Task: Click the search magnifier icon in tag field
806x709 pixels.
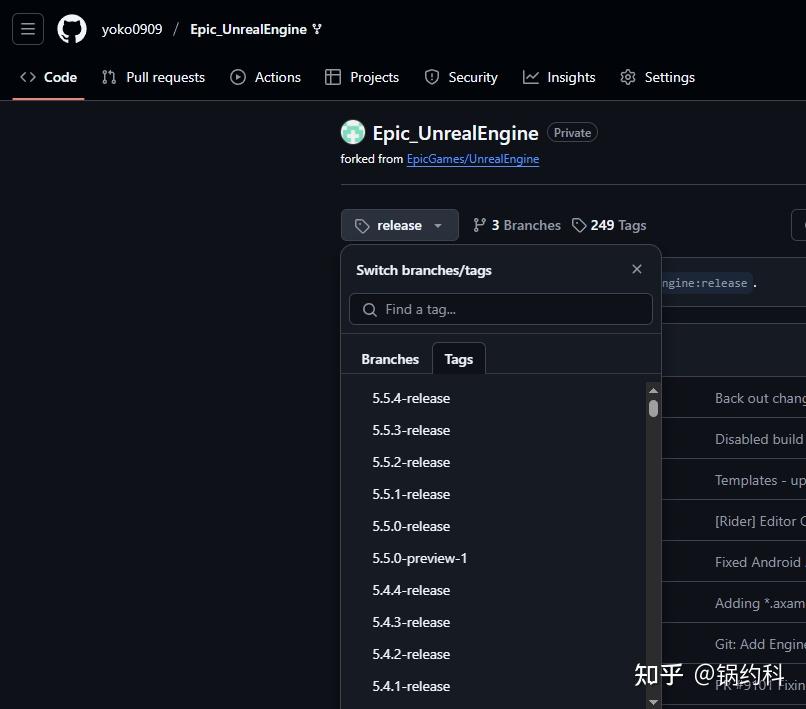Action: pos(370,310)
